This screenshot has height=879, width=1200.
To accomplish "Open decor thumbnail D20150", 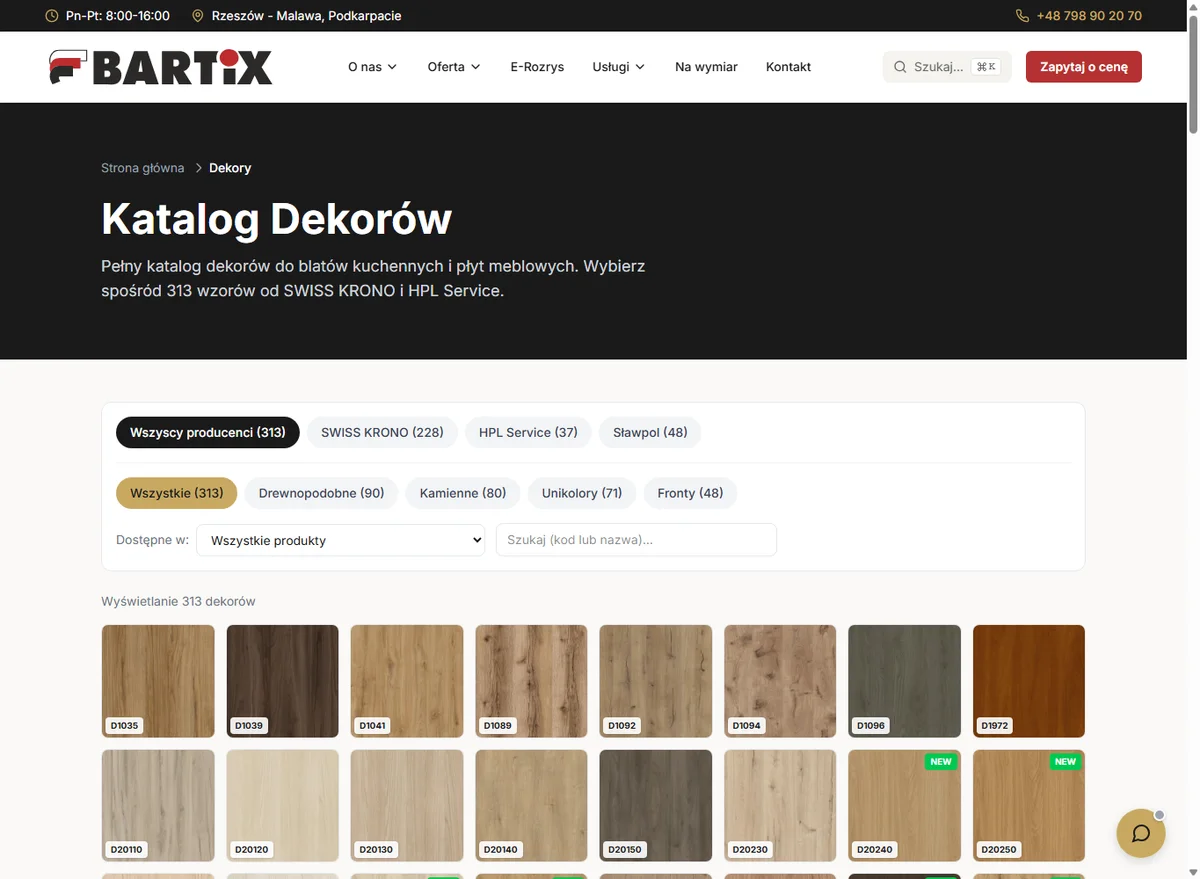I will (656, 806).
